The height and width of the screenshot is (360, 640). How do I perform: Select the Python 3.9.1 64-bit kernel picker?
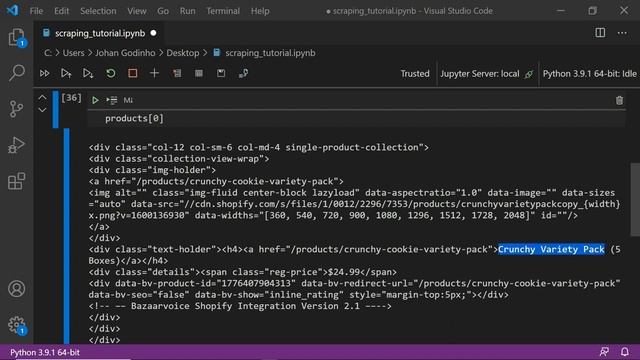click(589, 74)
